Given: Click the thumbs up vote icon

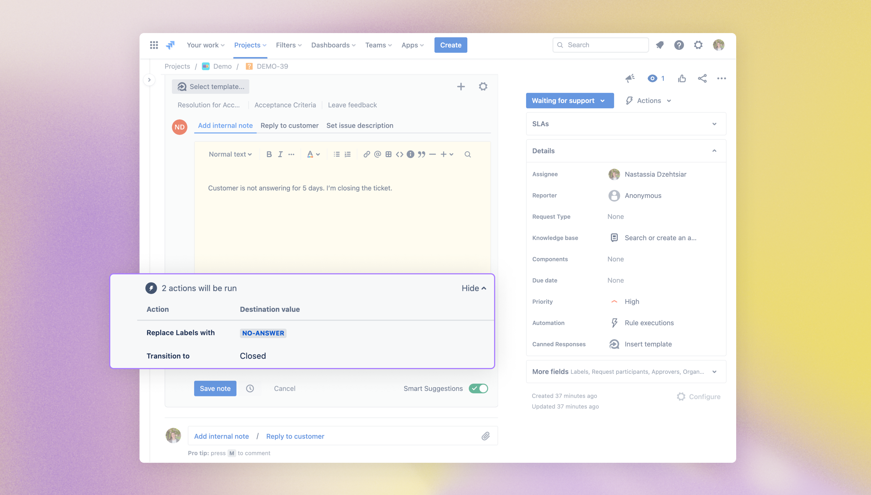Looking at the screenshot, I should (x=682, y=78).
